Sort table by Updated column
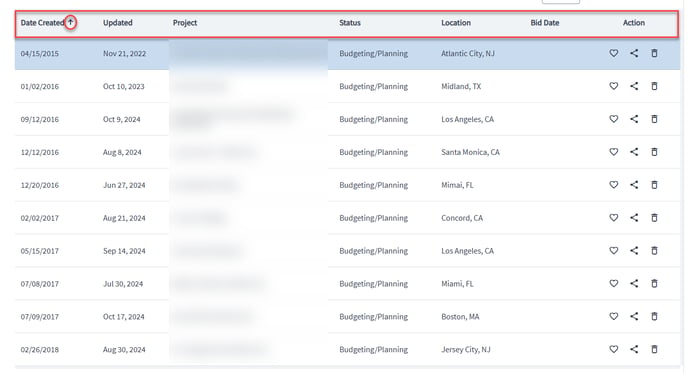The height and width of the screenshot is (373, 688). 118,23
